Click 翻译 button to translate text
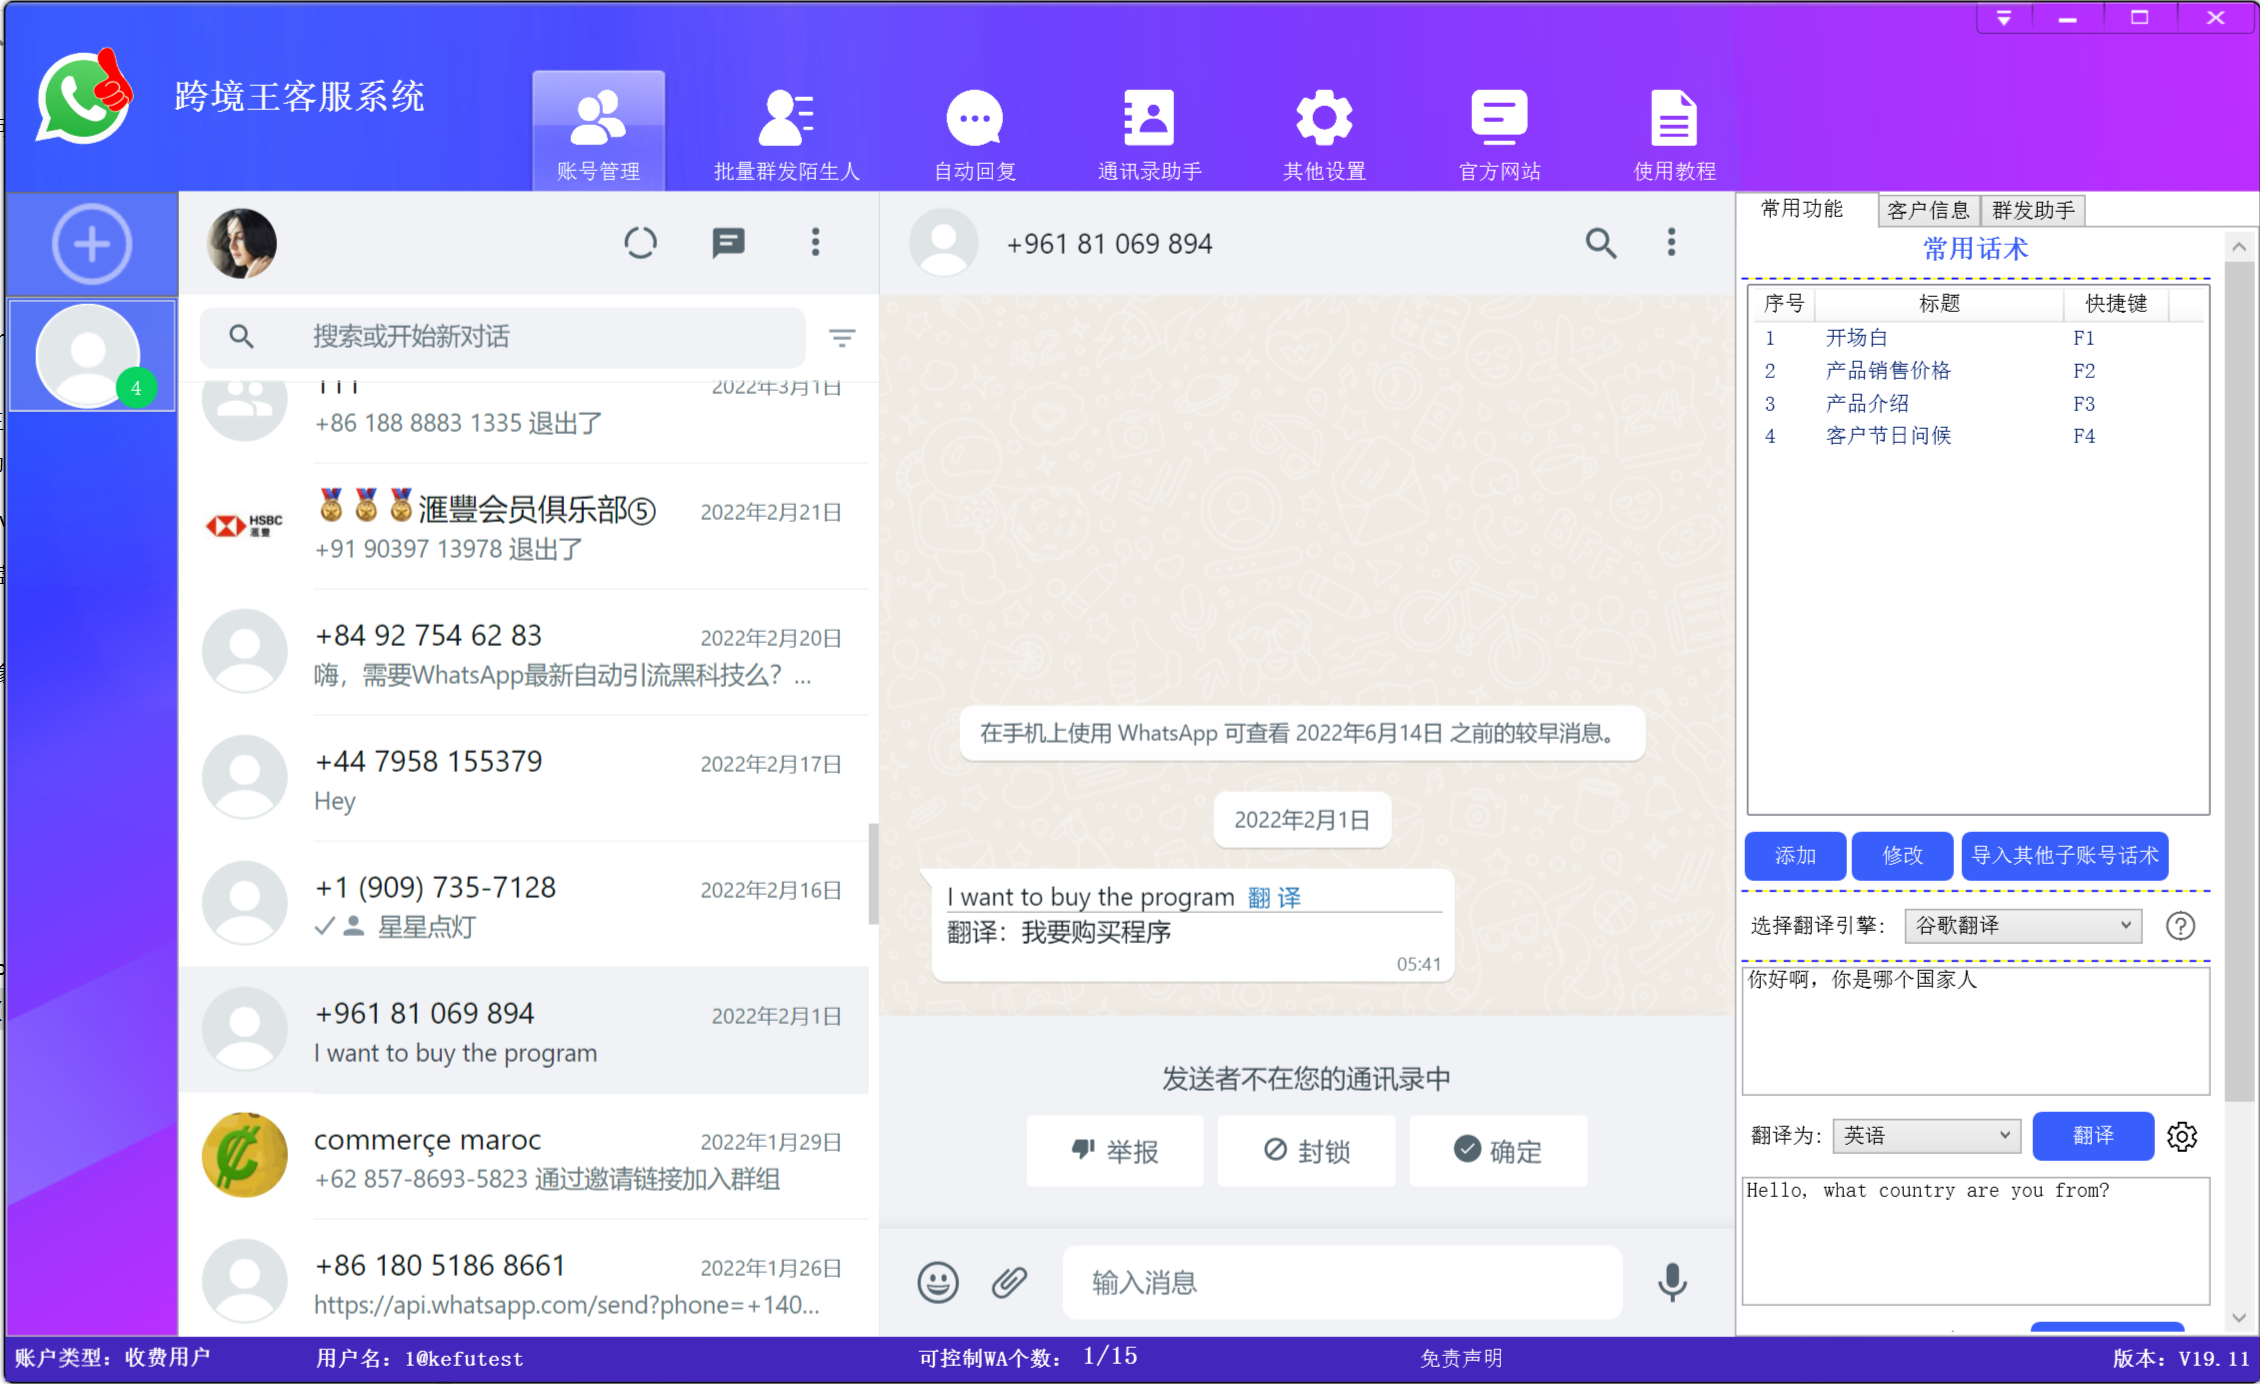The image size is (2260, 1384). pos(2089,1135)
